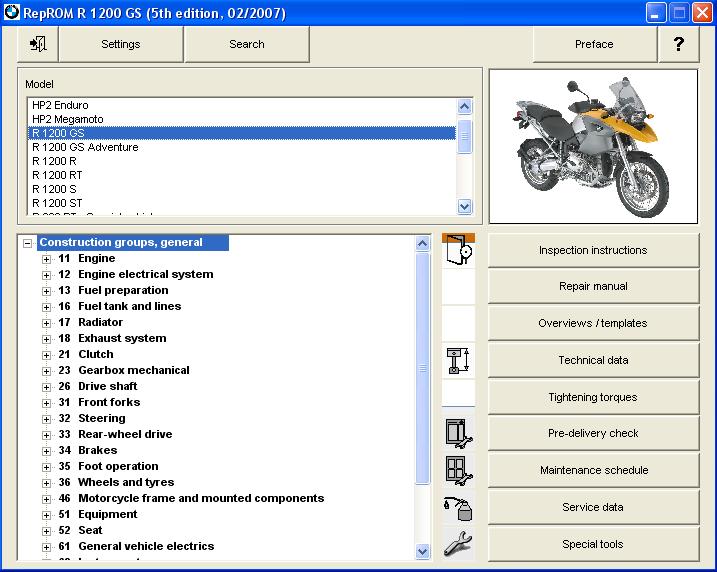Expand the 11 Engine tree node
Viewport: 717px width, 572px height.
(x=46, y=259)
